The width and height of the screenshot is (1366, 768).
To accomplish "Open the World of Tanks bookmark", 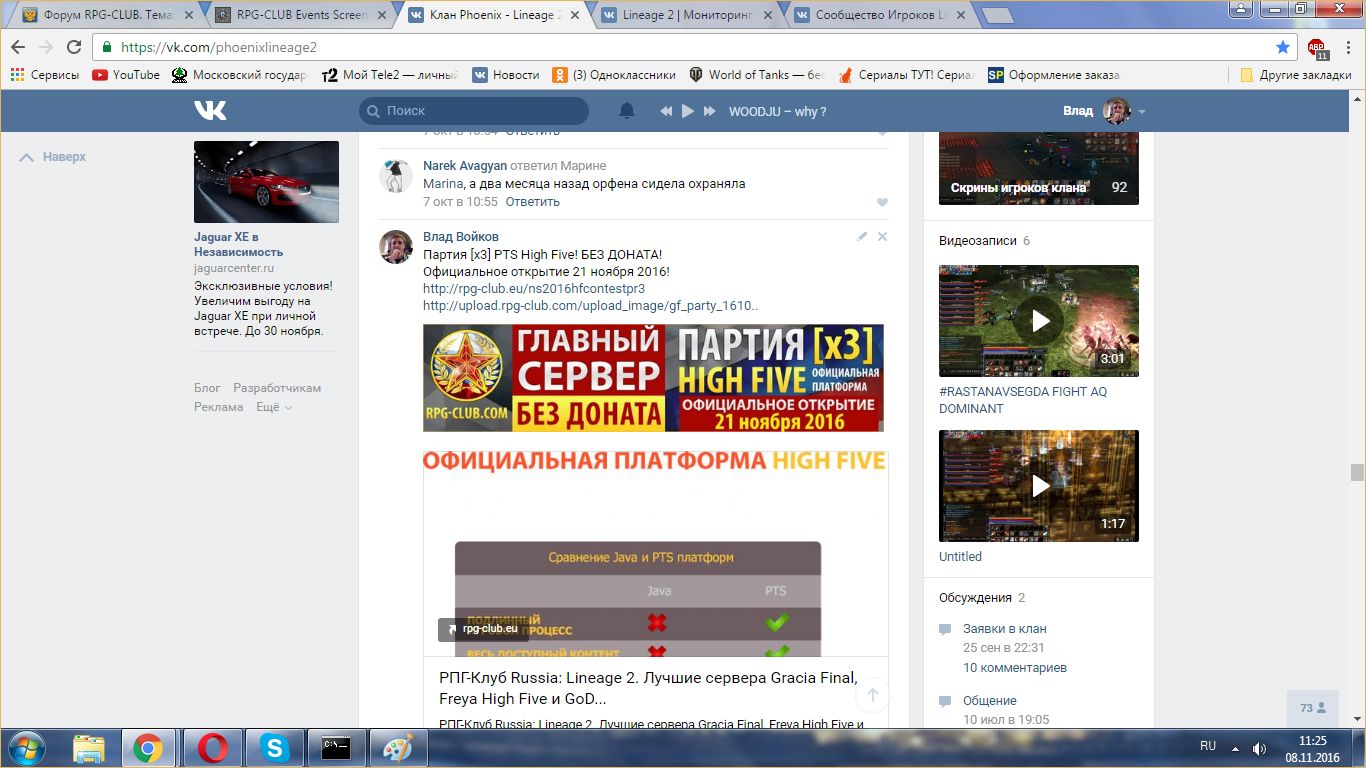I will tap(757, 75).
